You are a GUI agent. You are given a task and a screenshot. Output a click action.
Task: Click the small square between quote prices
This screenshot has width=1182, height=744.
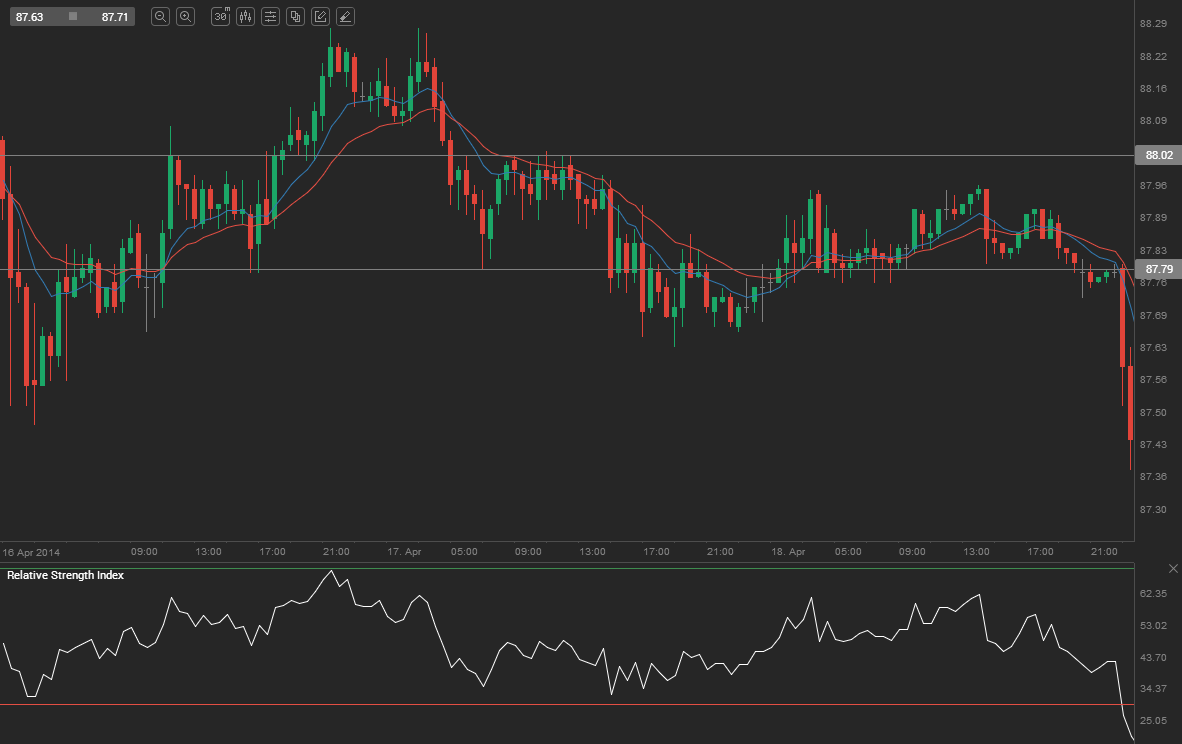pyautogui.click(x=72, y=17)
